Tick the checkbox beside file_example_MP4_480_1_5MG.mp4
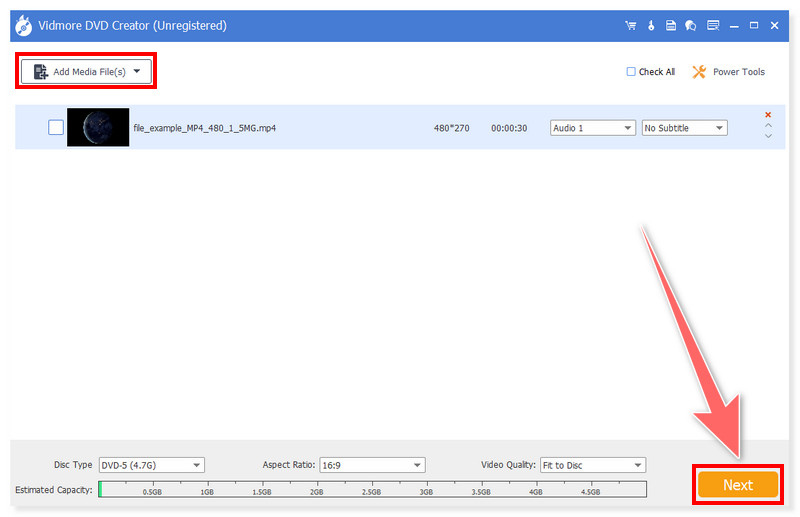The width and height of the screenshot is (800, 517). [x=56, y=128]
